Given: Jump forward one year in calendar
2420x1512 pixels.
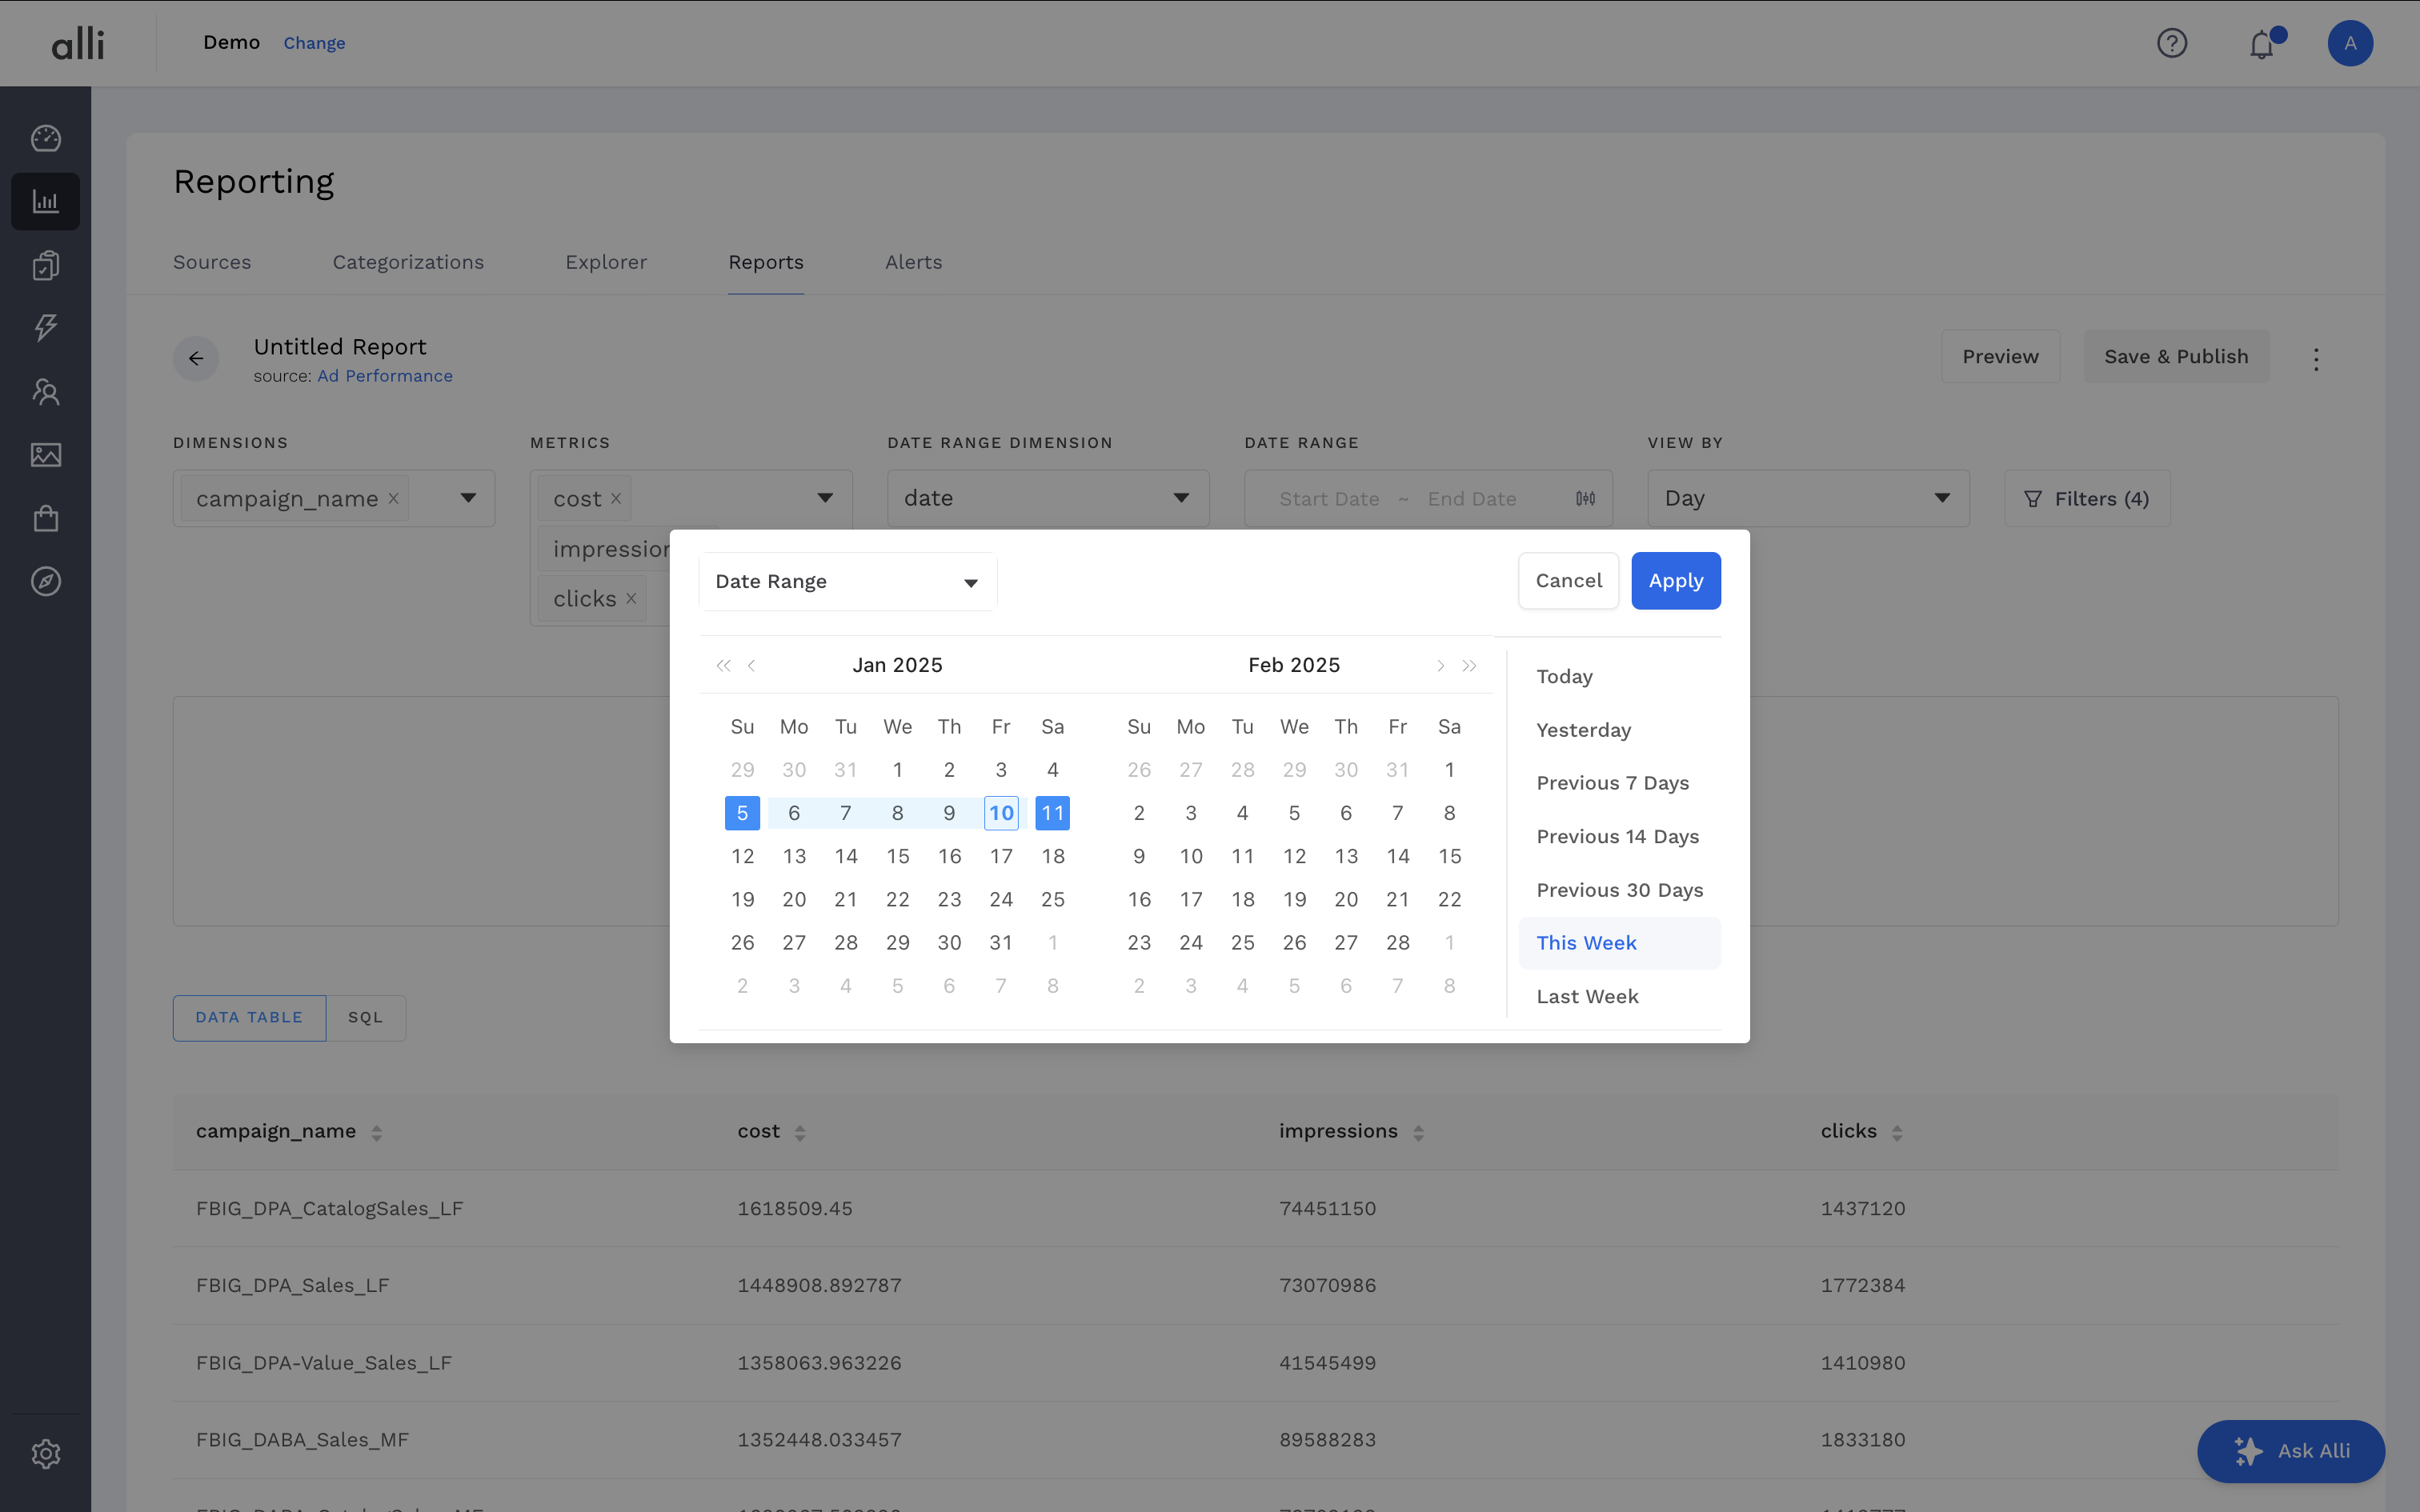Looking at the screenshot, I should pyautogui.click(x=1469, y=665).
